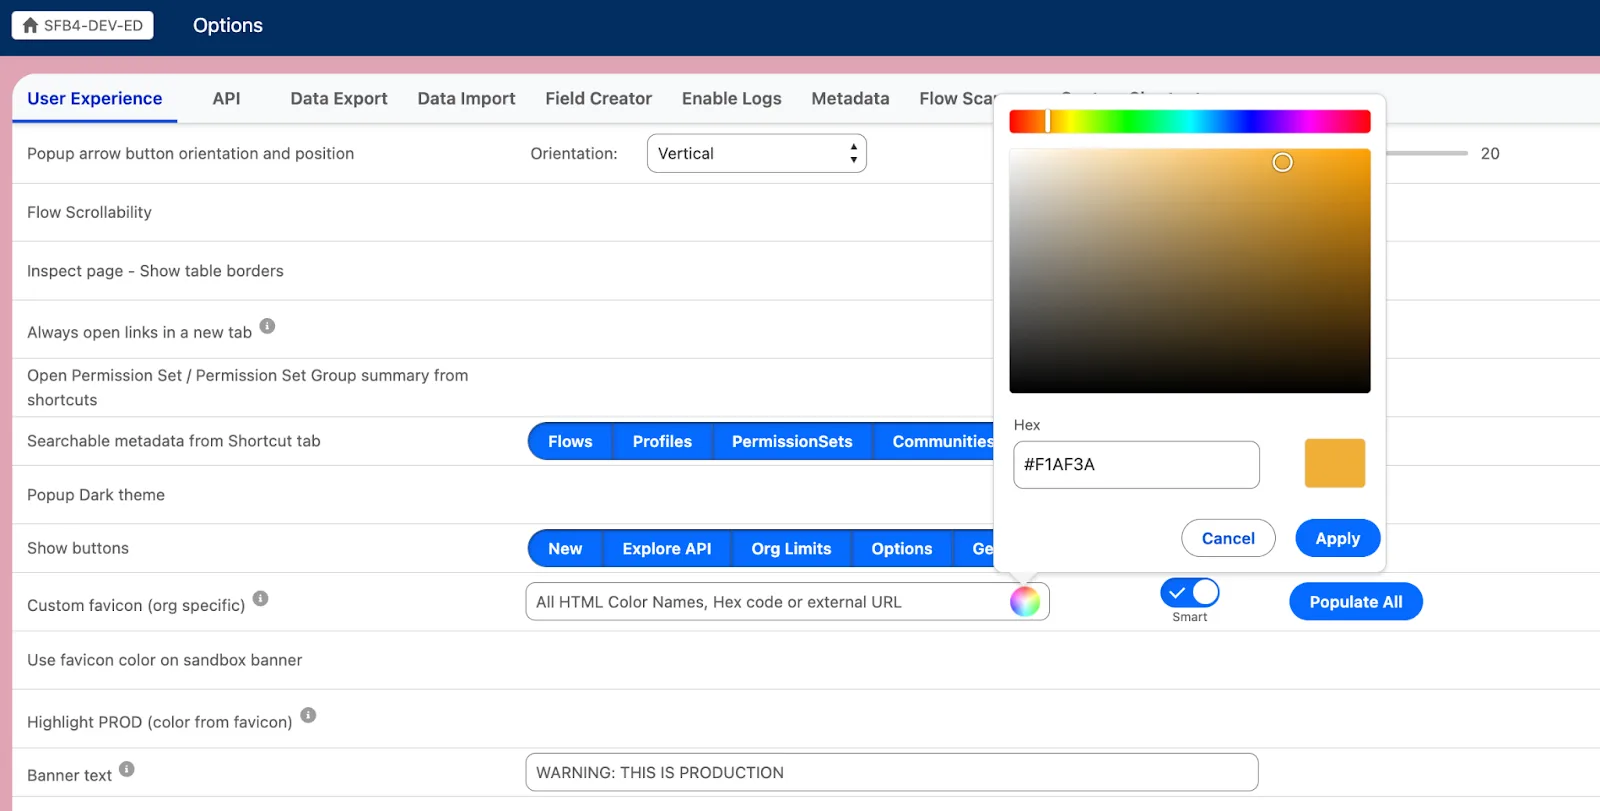Click info icon beside Always open links
Screen dimensions: 1600x811
(267, 326)
